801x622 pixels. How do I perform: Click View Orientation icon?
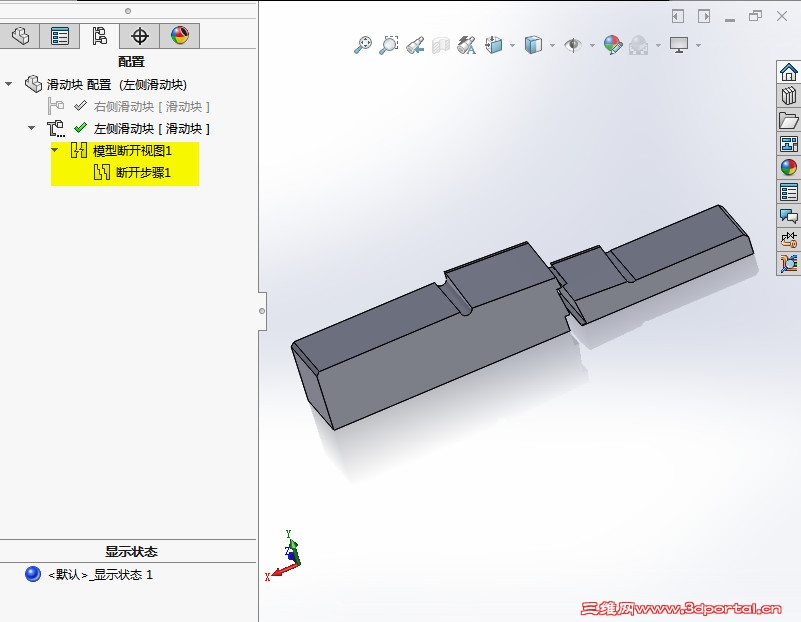(494, 45)
